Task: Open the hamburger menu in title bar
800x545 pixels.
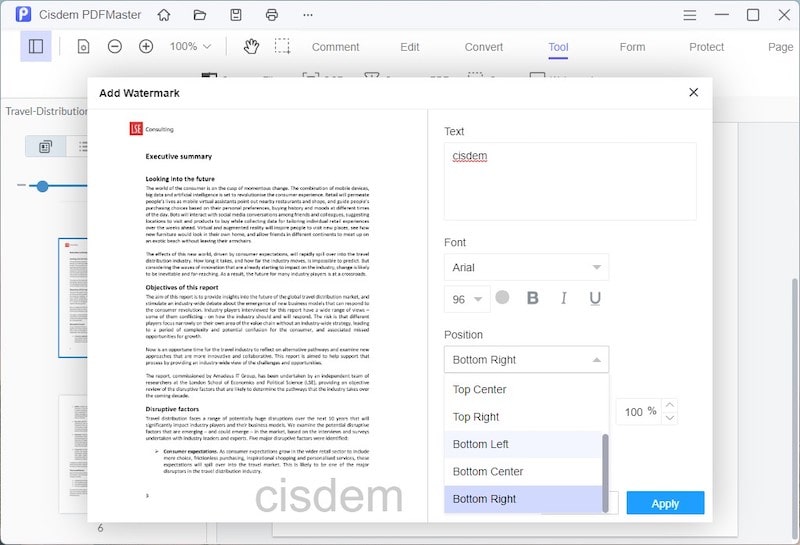Action: (x=689, y=15)
